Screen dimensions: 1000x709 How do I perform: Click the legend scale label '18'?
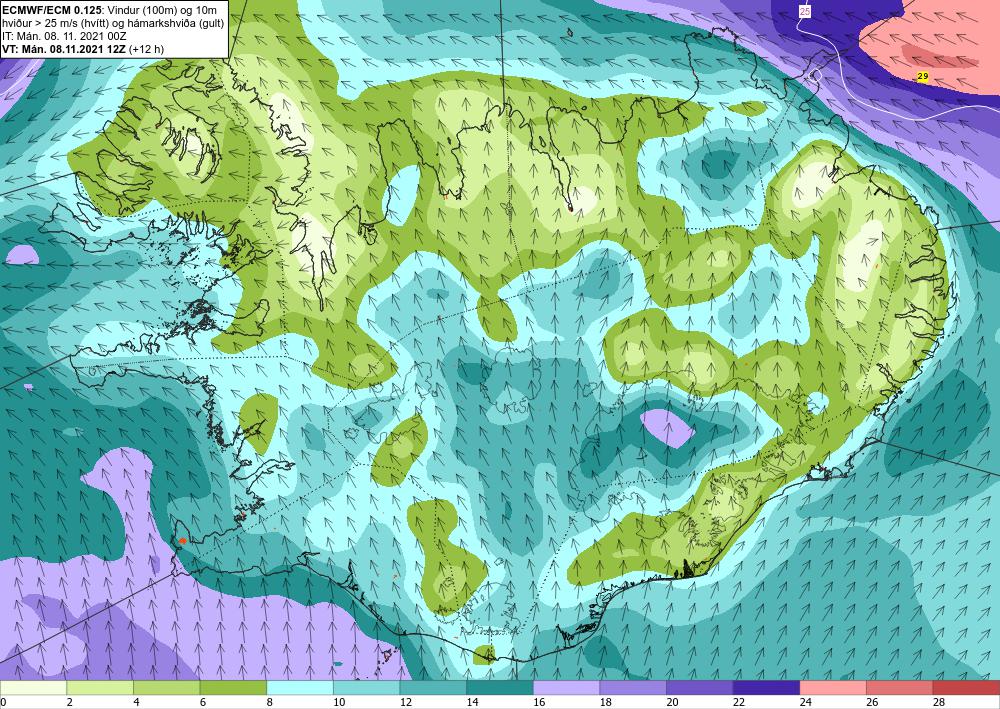pos(605,703)
